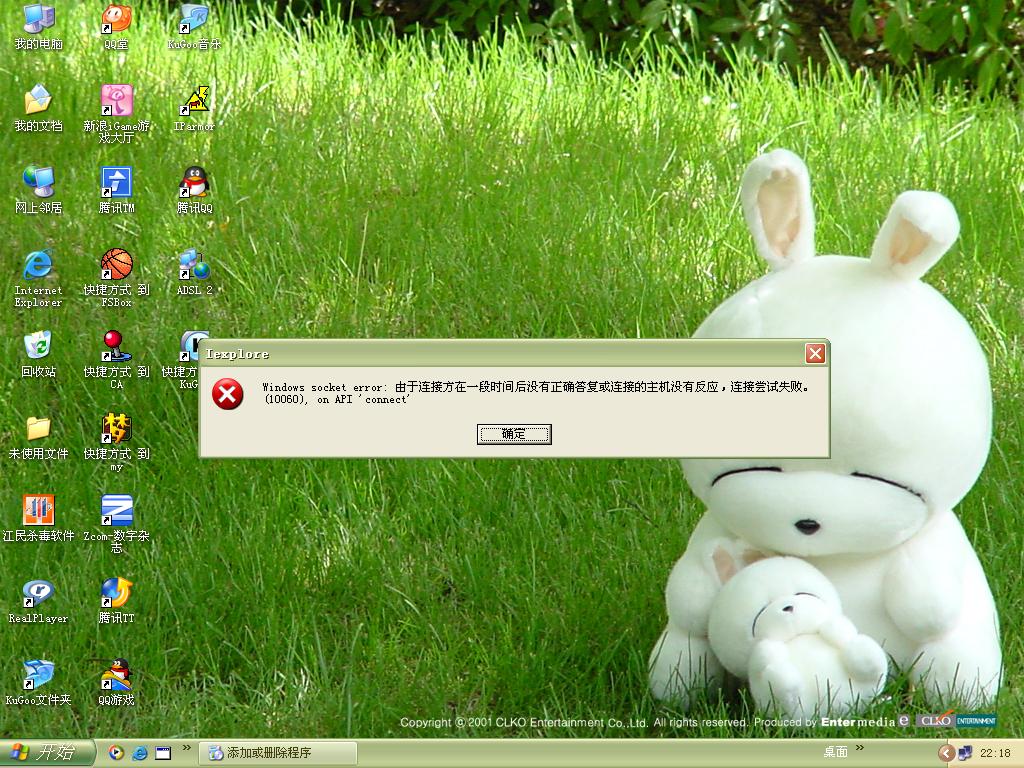Click the red error icon in dialog
This screenshot has height=768, width=1024.
[x=227, y=394]
